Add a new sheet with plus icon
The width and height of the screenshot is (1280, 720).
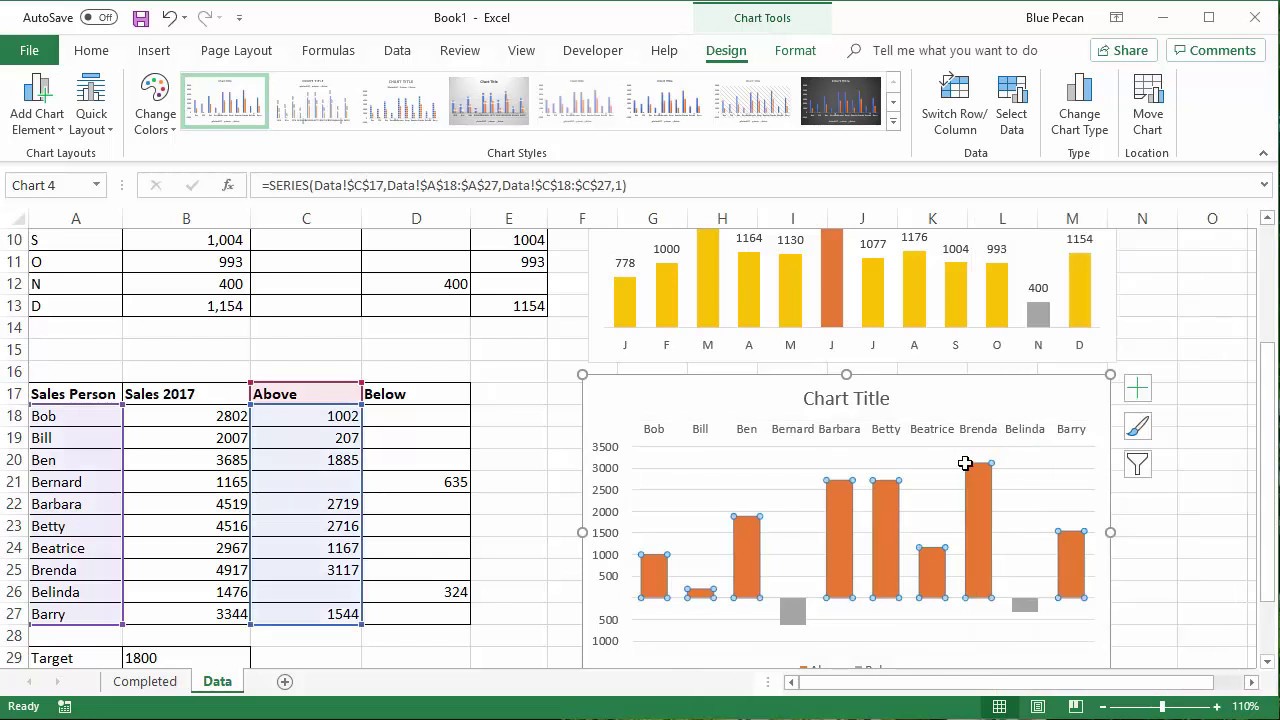coord(285,682)
